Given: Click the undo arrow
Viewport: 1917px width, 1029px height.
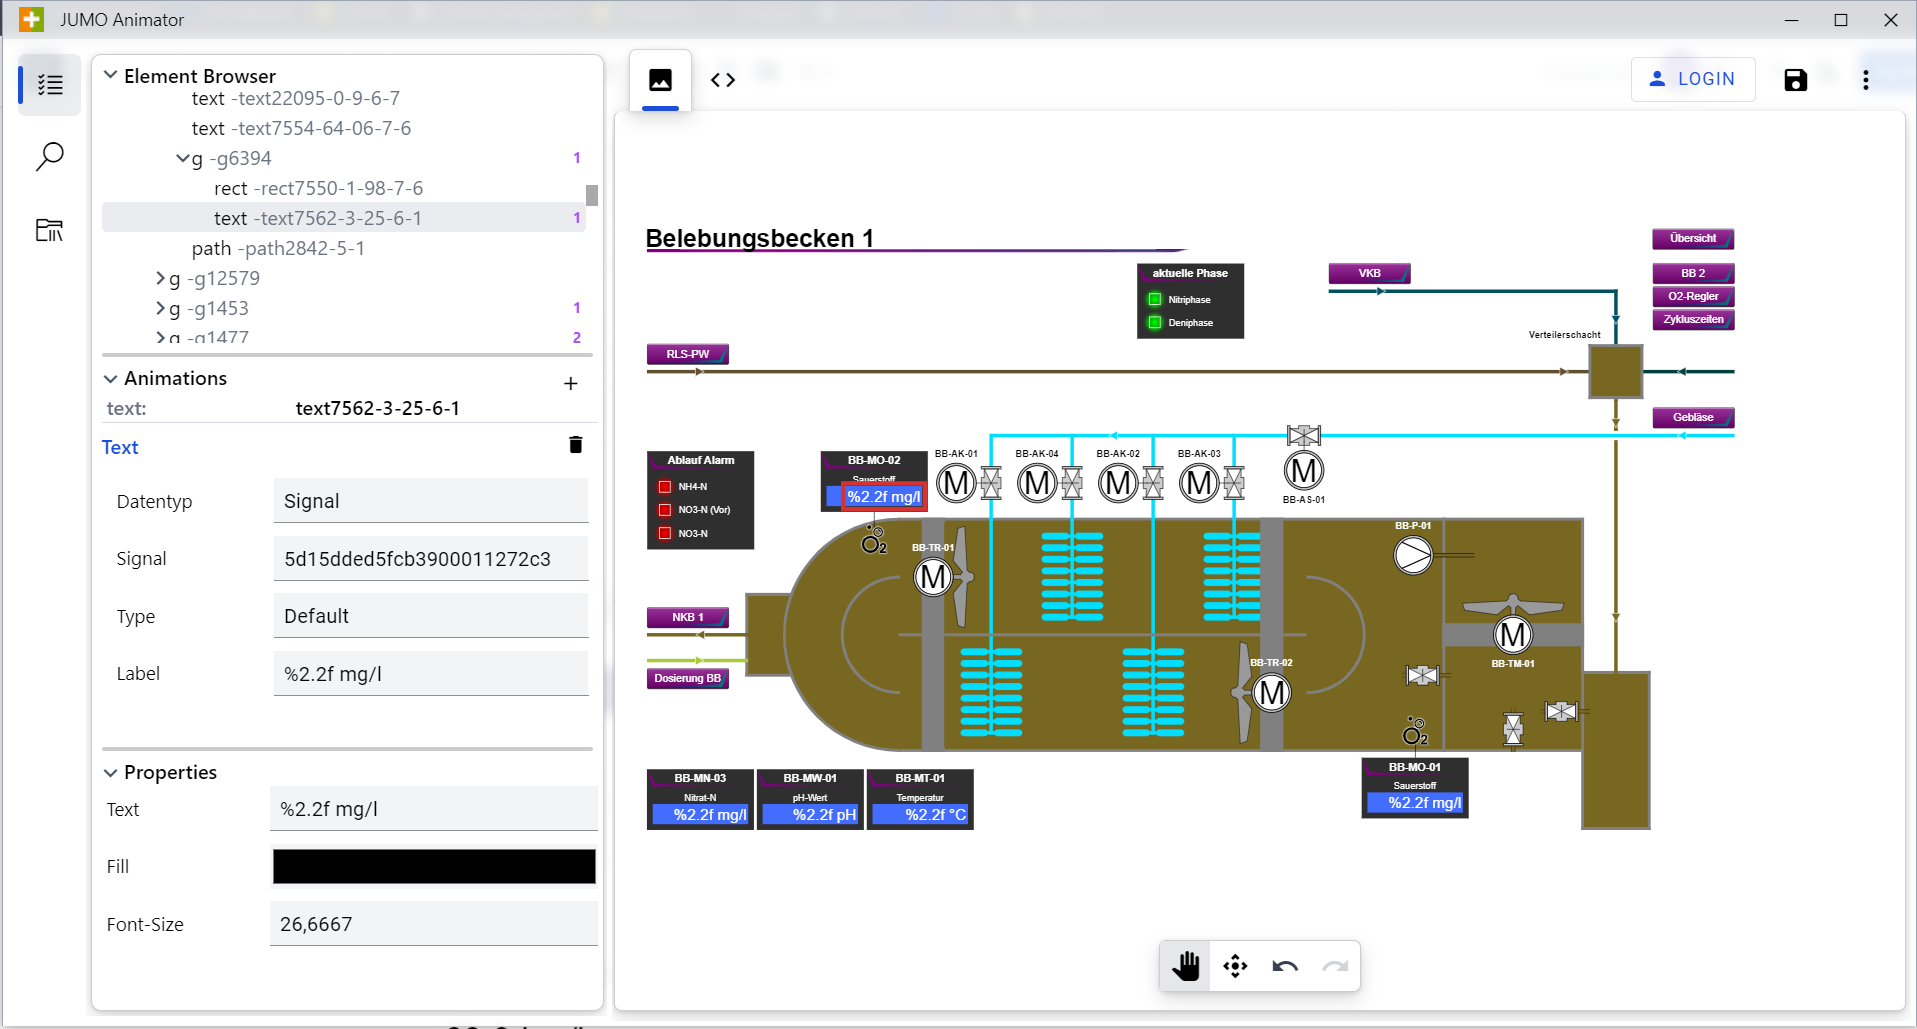Looking at the screenshot, I should coord(1285,966).
